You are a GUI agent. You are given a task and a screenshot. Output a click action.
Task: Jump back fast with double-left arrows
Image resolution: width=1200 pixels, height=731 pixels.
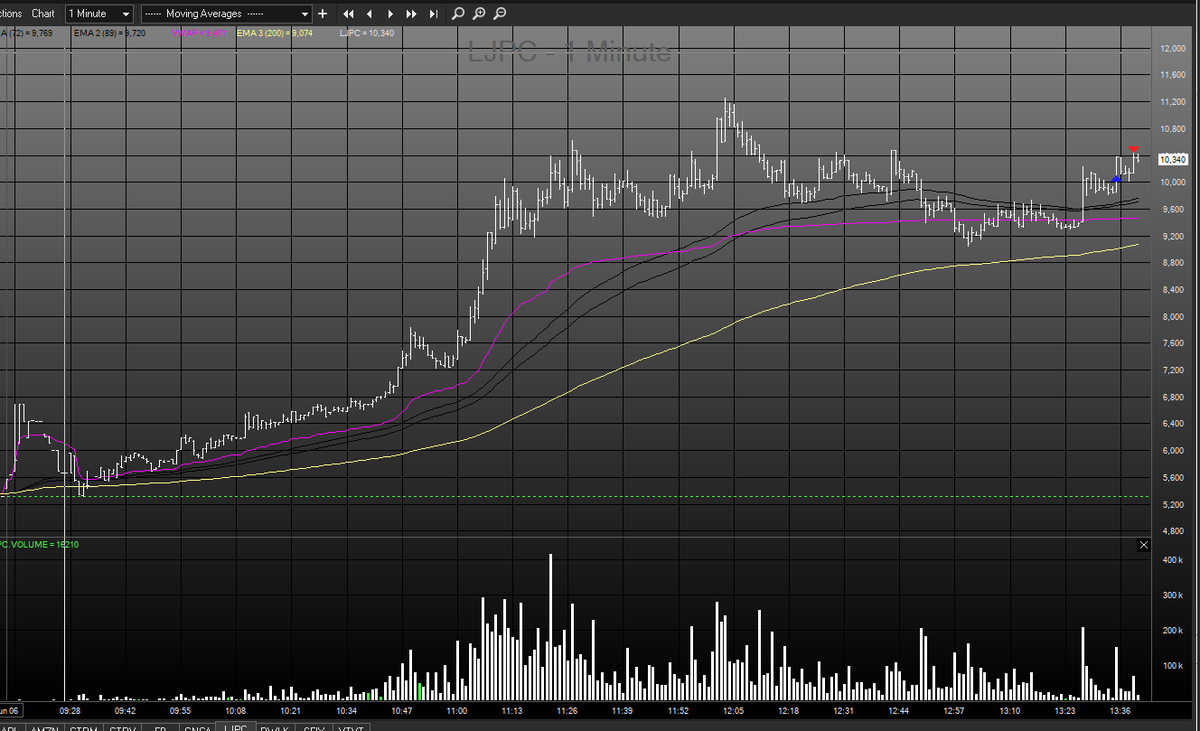tap(348, 14)
